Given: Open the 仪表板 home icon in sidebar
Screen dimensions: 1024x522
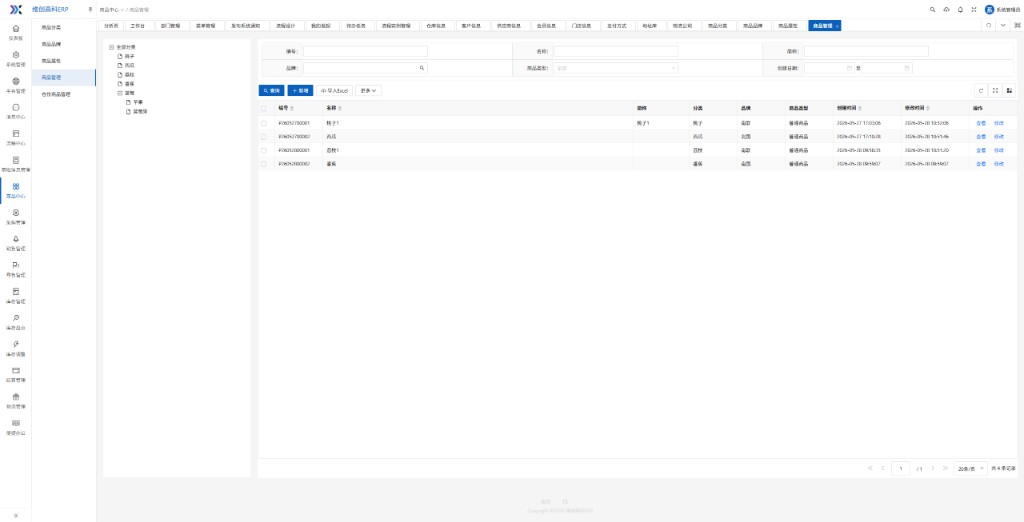Looking at the screenshot, I should click(16, 29).
